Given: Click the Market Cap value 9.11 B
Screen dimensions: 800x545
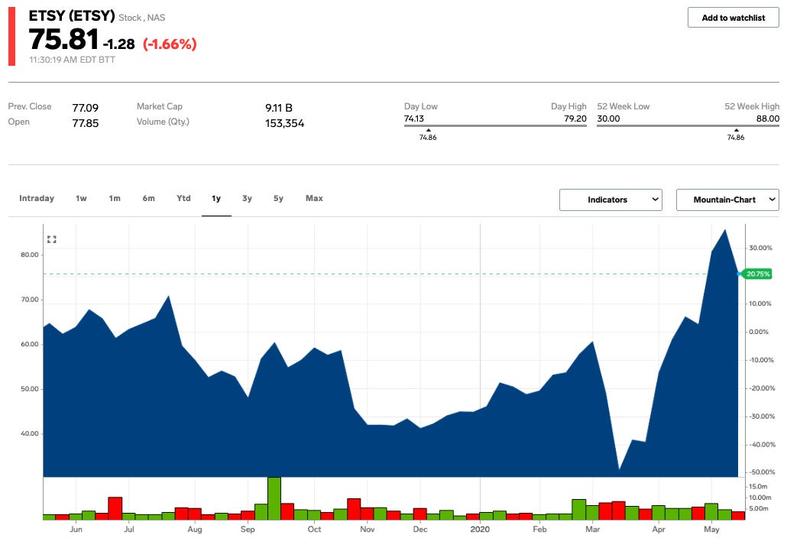Looking at the screenshot, I should click(279, 108).
